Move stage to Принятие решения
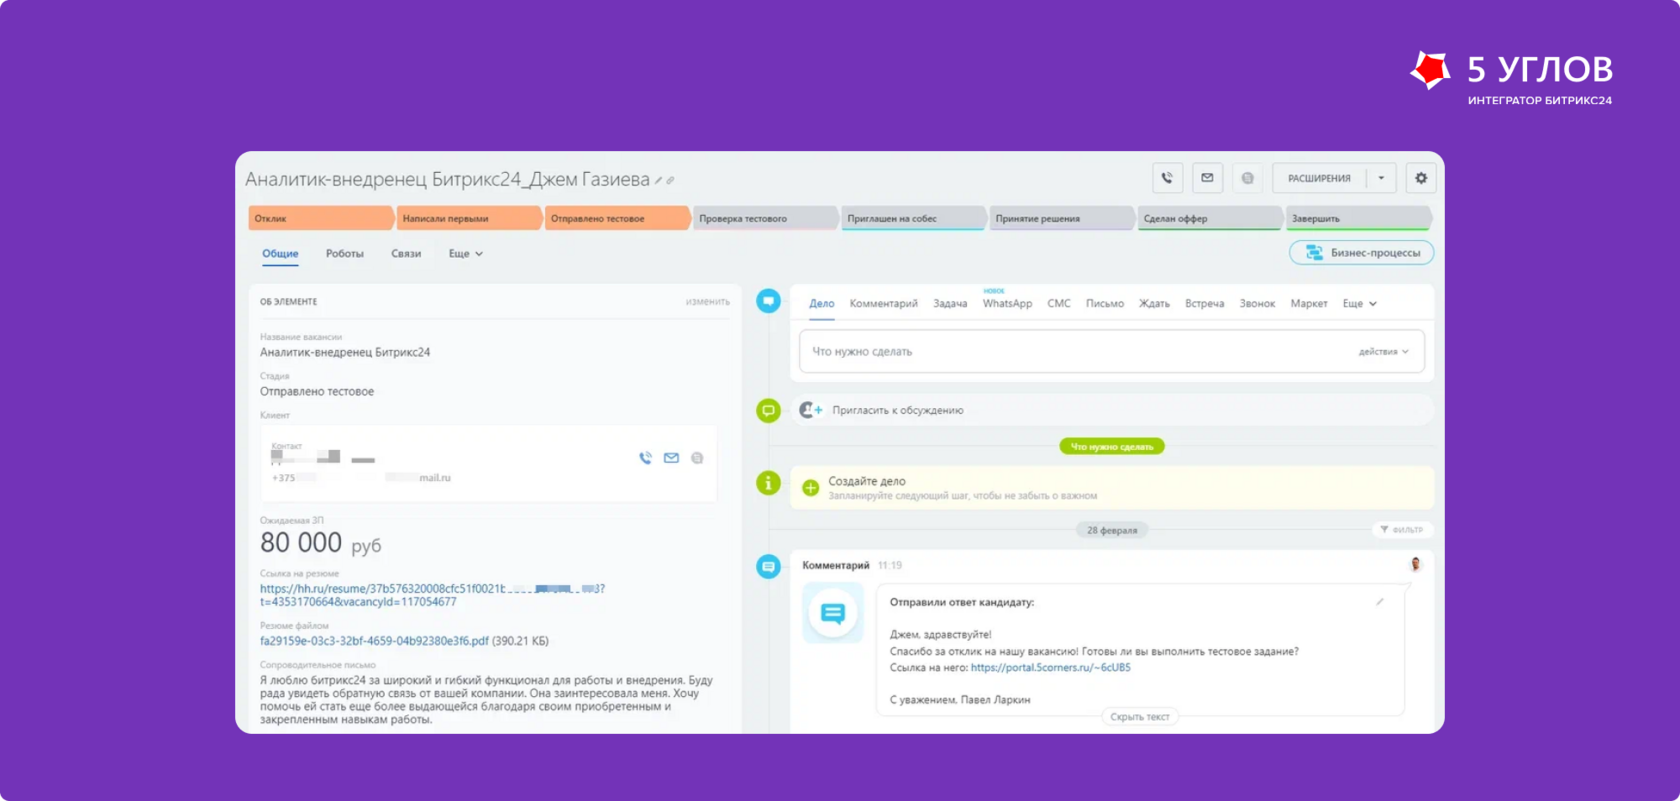 (1060, 218)
